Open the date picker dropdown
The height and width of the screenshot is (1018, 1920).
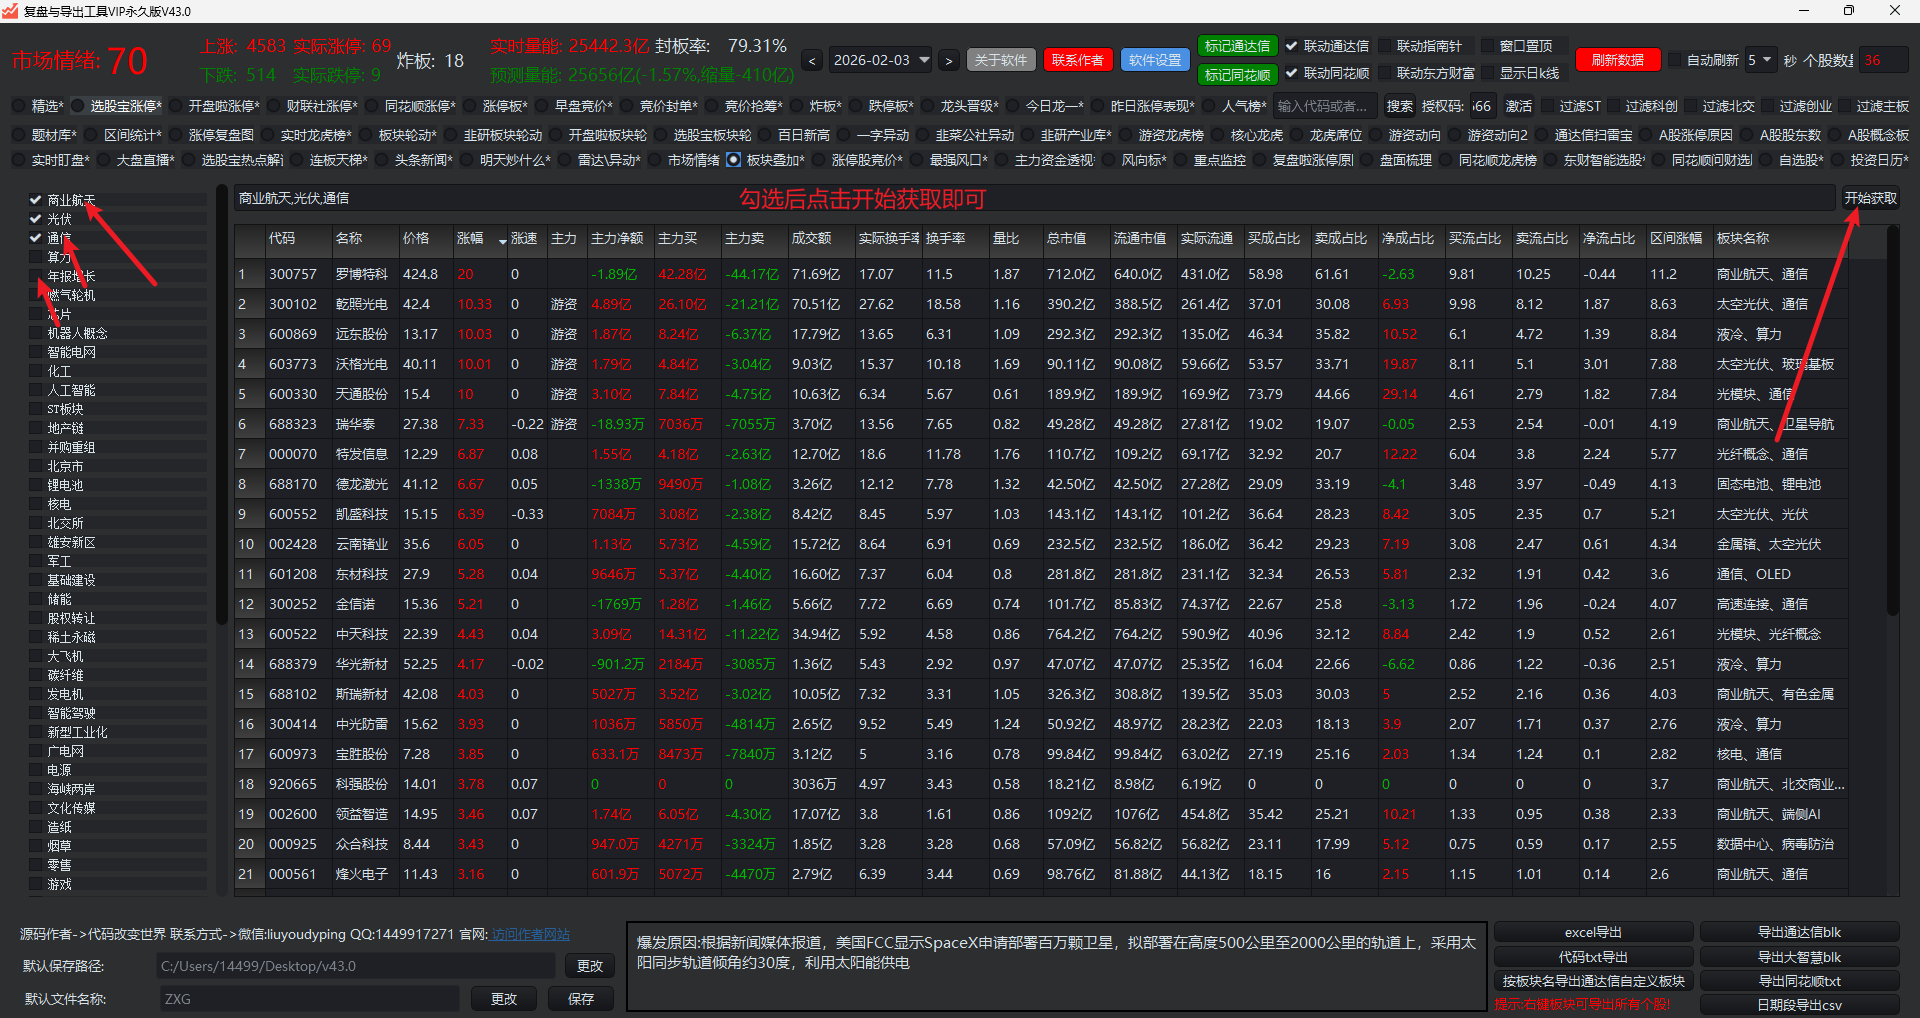pyautogui.click(x=924, y=60)
